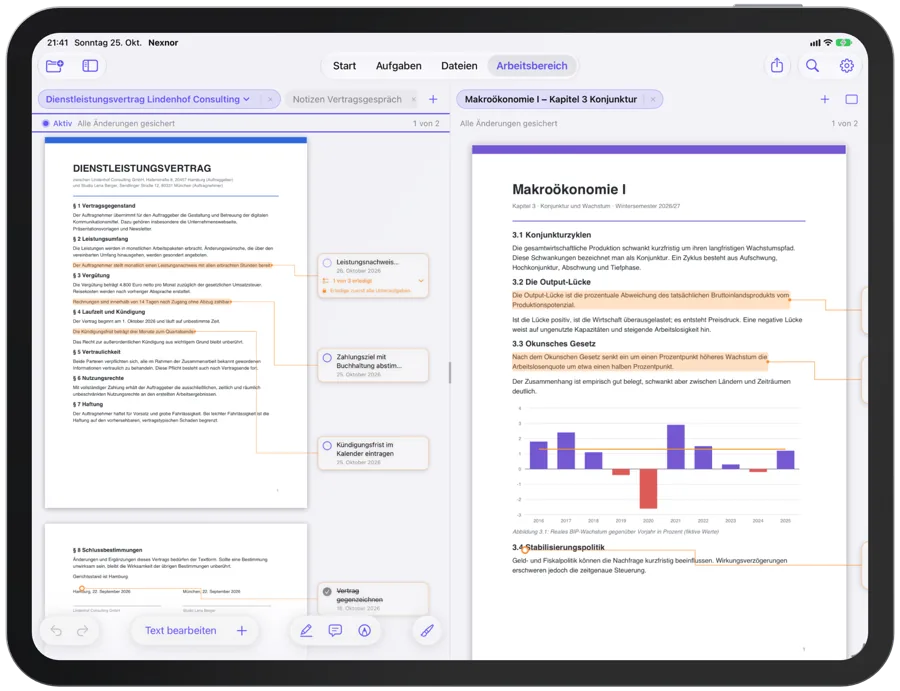
Task: Switch to the Start tab
Action: click(344, 66)
